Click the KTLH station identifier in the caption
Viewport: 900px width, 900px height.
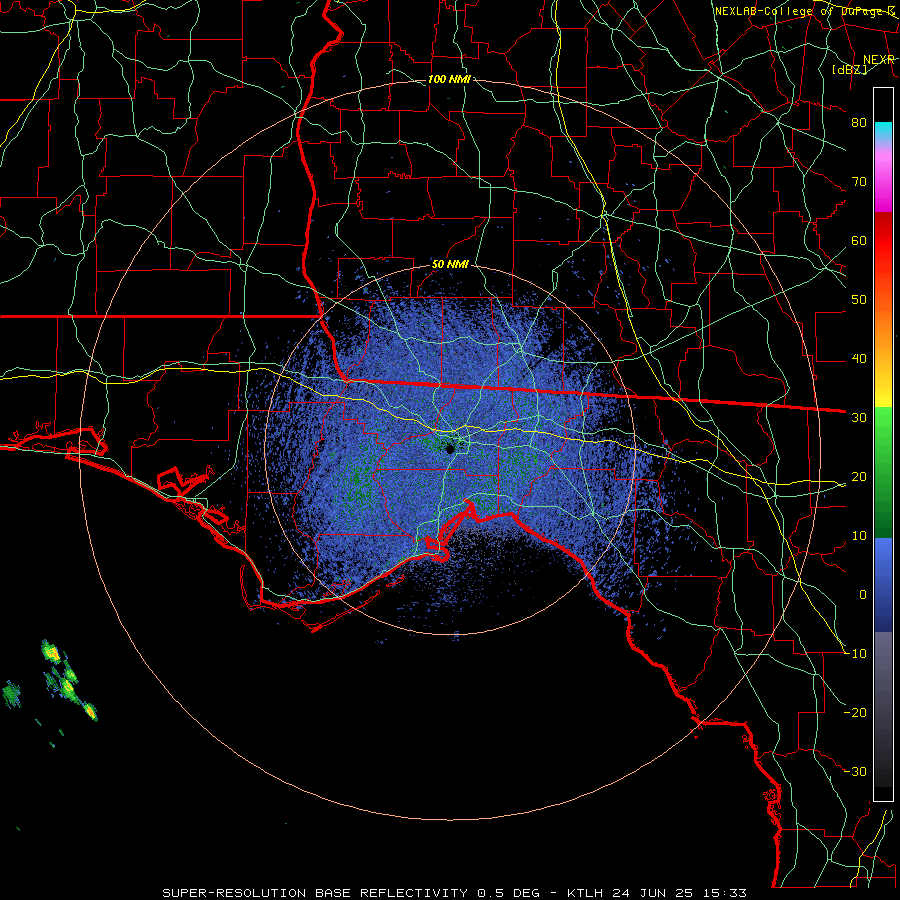pyautogui.click(x=585, y=893)
